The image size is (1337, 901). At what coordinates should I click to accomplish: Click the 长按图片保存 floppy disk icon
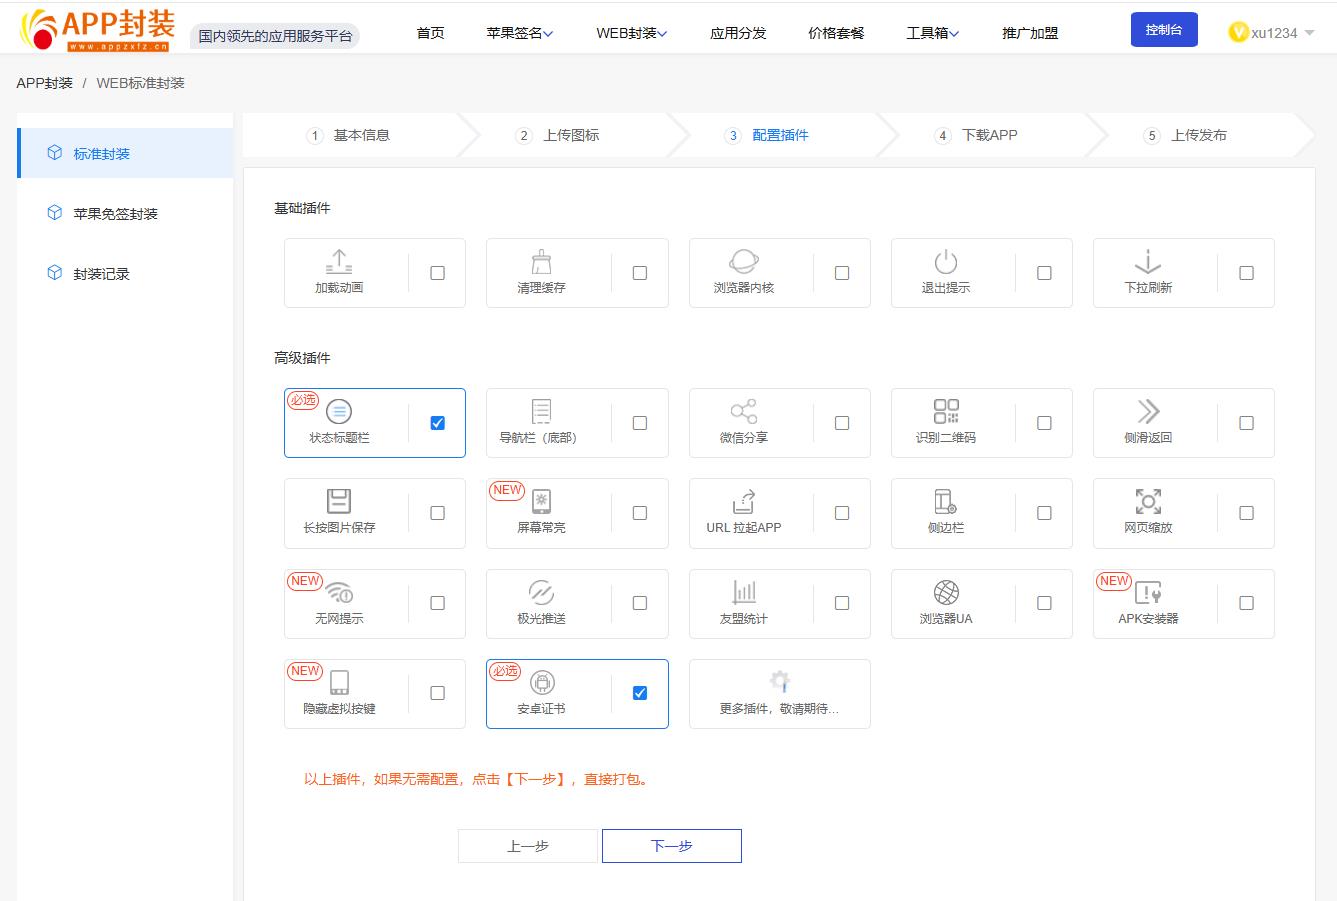(339, 502)
